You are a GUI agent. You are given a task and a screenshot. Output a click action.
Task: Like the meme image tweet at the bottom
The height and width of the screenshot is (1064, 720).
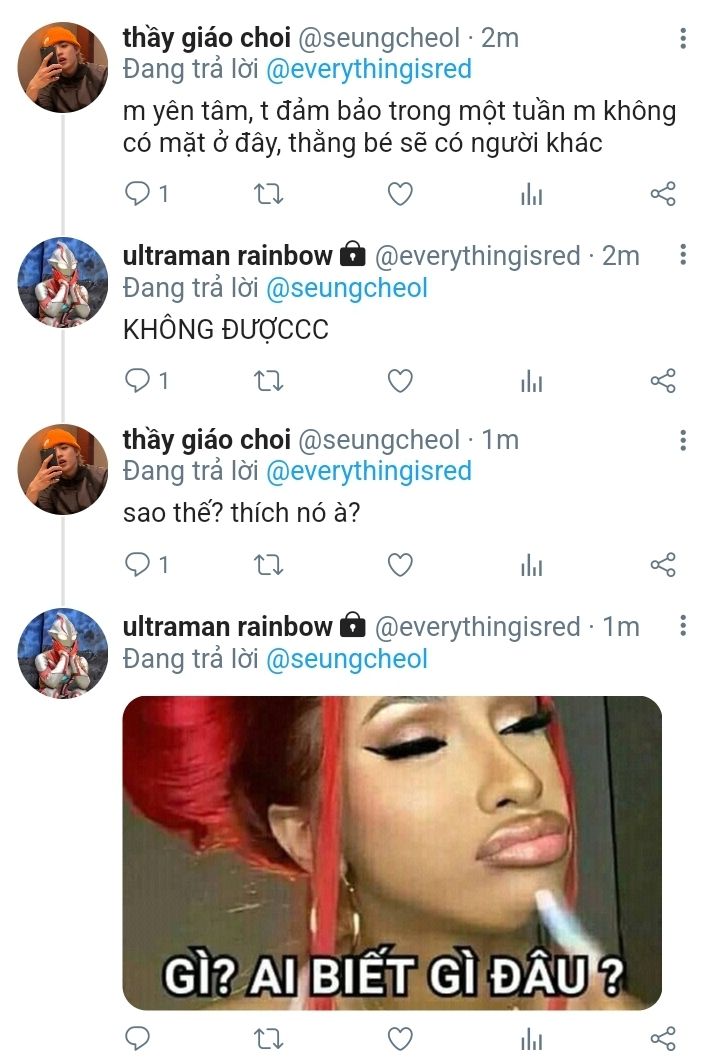[400, 1038]
